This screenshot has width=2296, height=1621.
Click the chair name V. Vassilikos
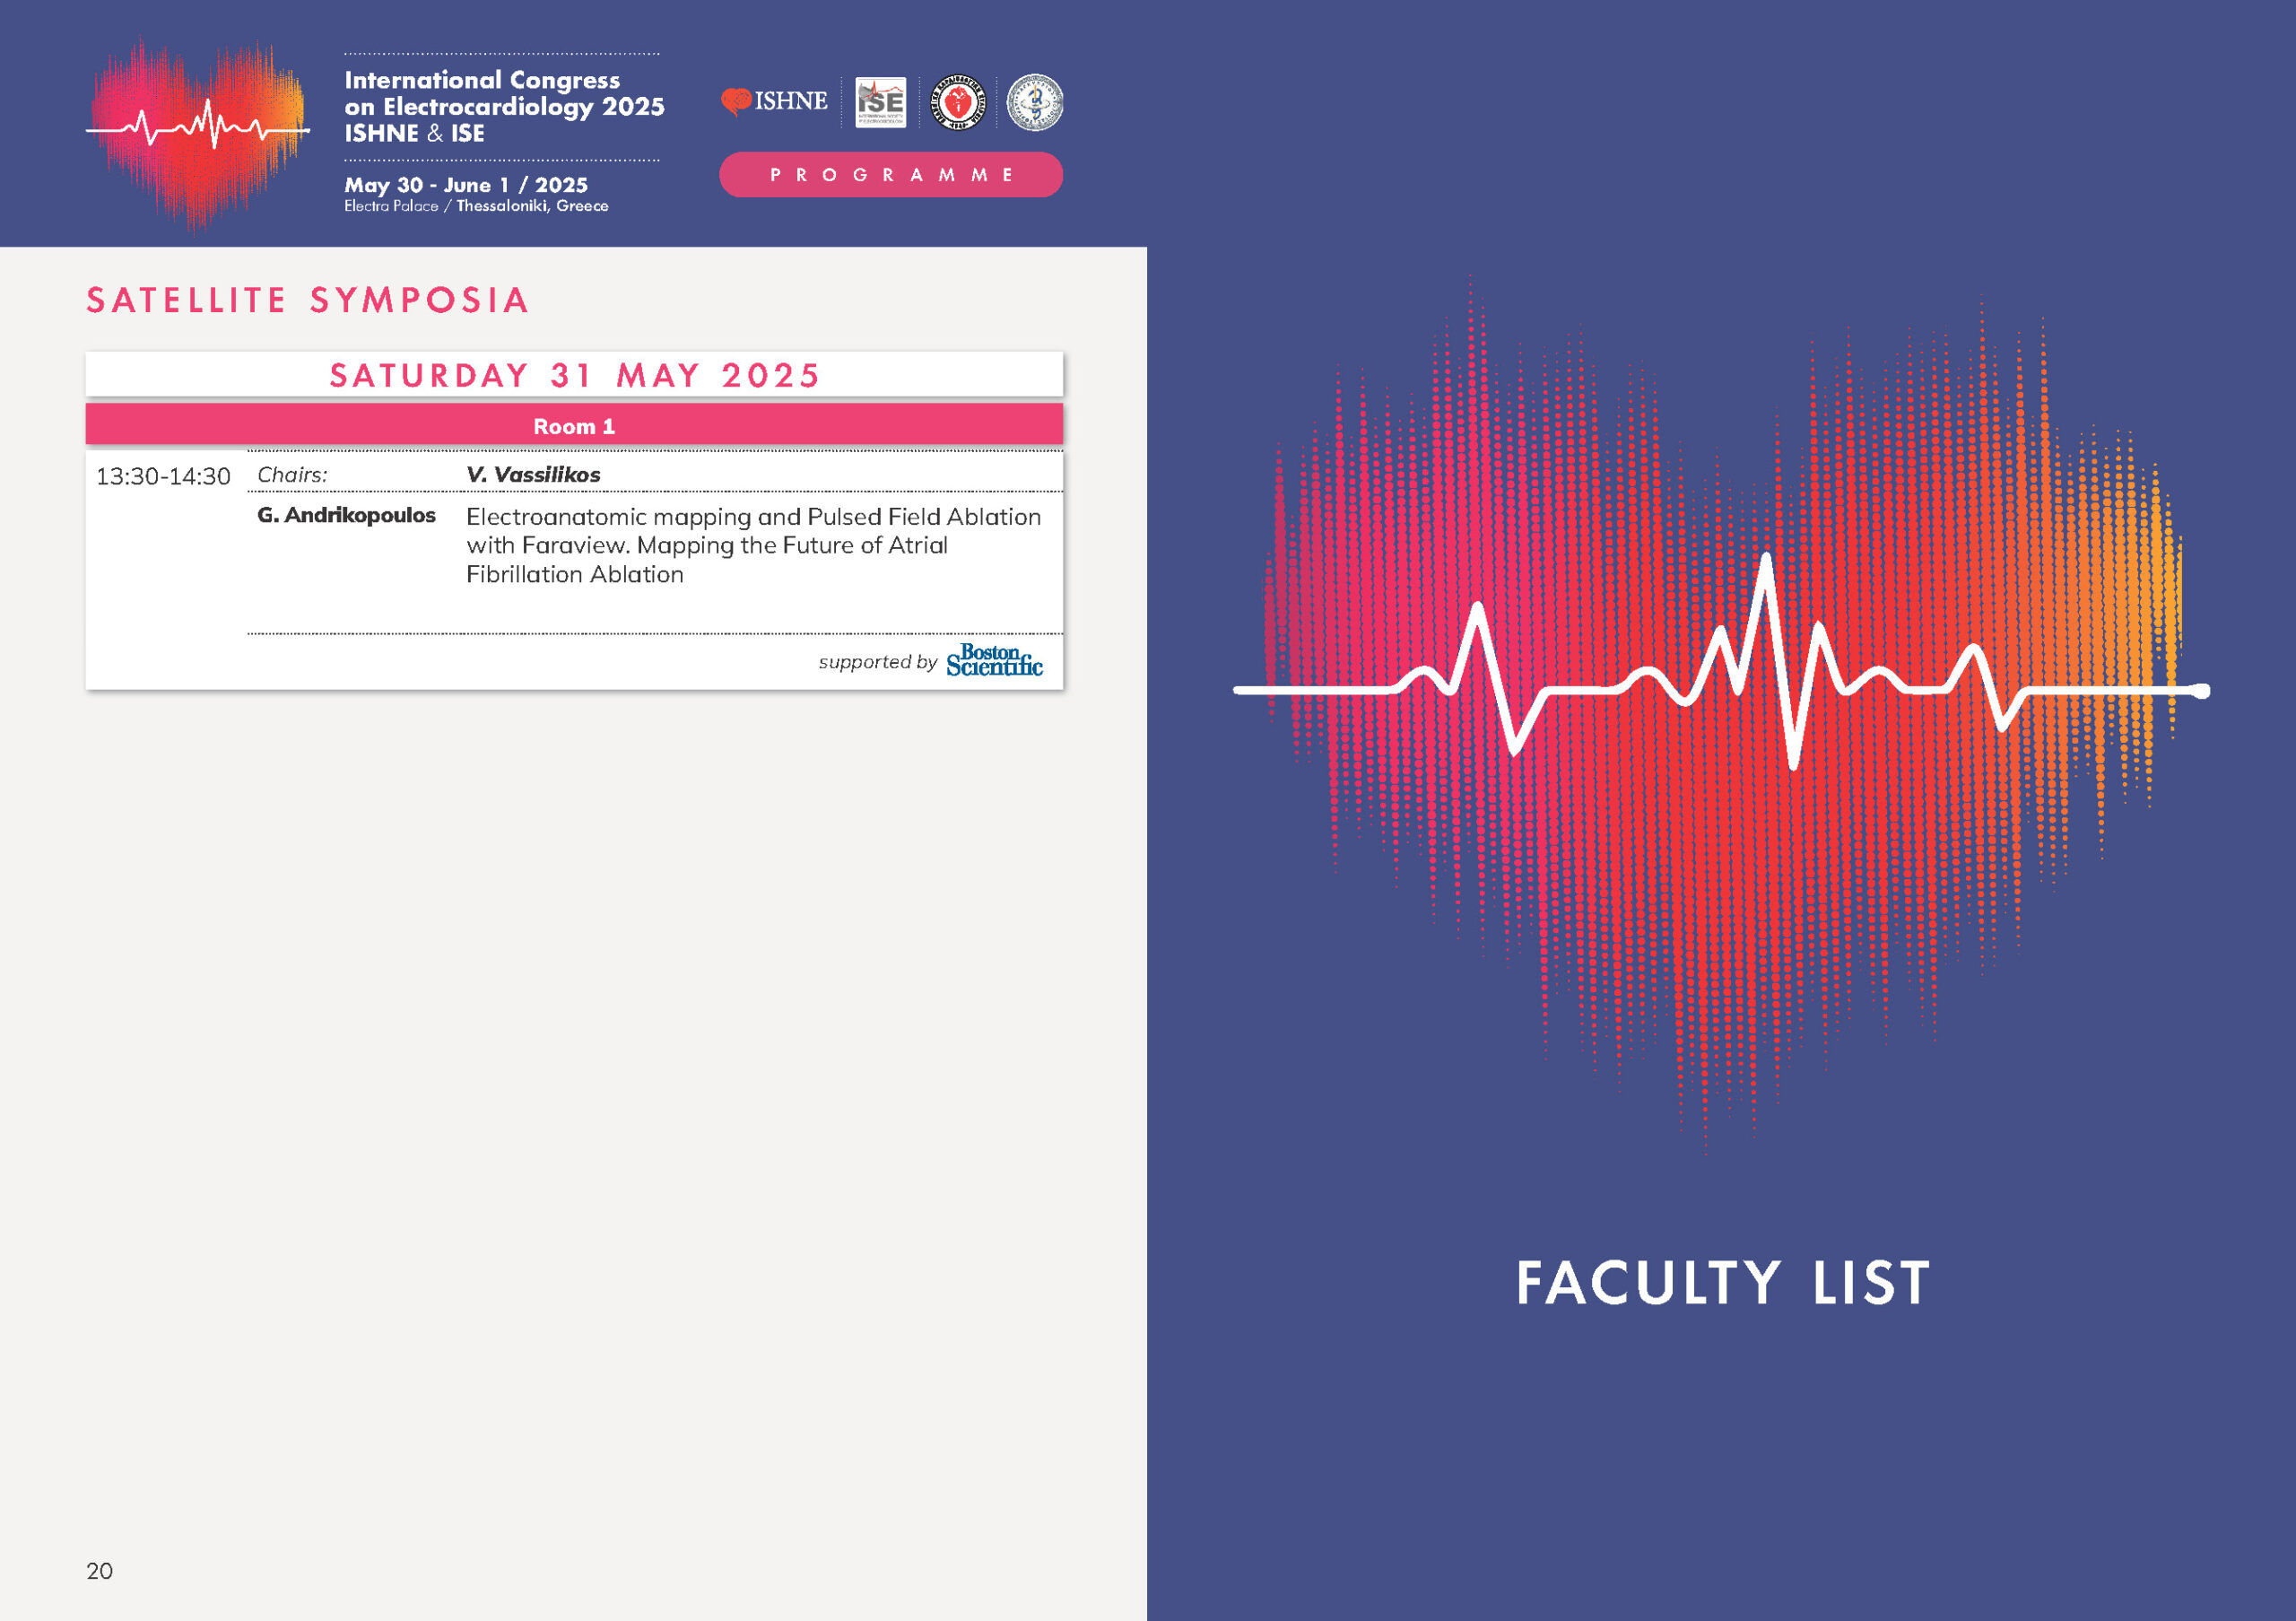[x=533, y=475]
